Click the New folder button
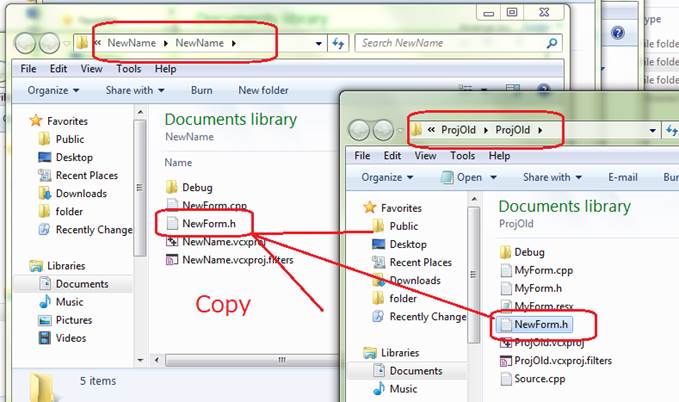 click(x=263, y=90)
